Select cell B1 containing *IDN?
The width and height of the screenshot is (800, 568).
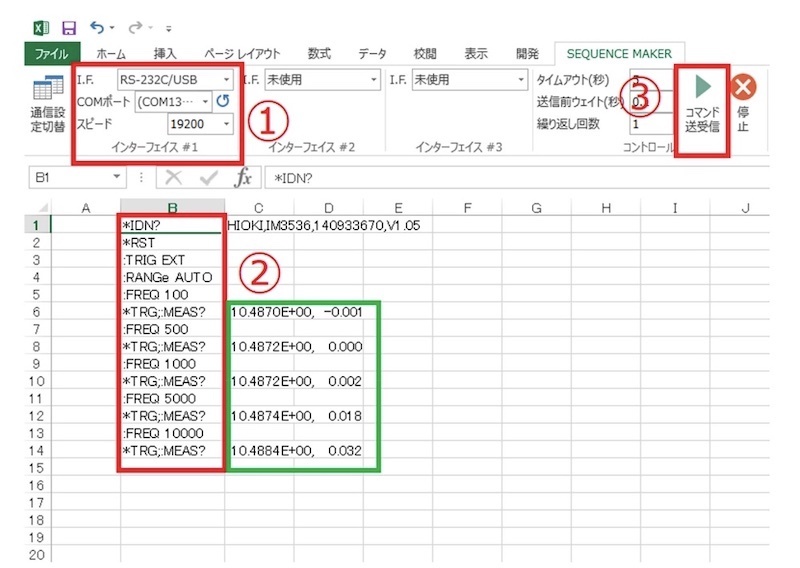point(172,225)
